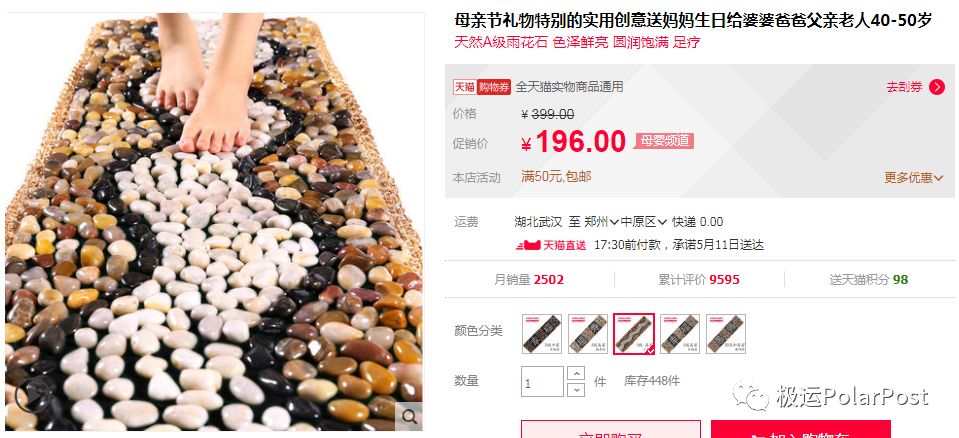The image size is (959, 438).
Task: Select the second color option thumbnail
Action: click(x=588, y=334)
